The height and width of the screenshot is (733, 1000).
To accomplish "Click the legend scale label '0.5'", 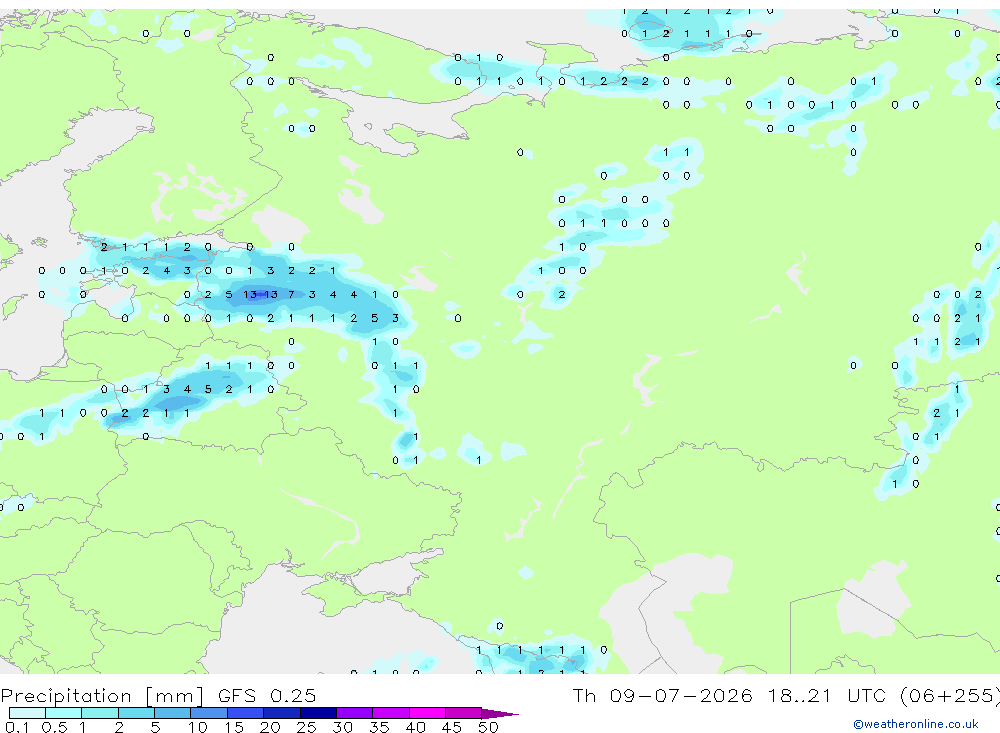I will point(54,727).
